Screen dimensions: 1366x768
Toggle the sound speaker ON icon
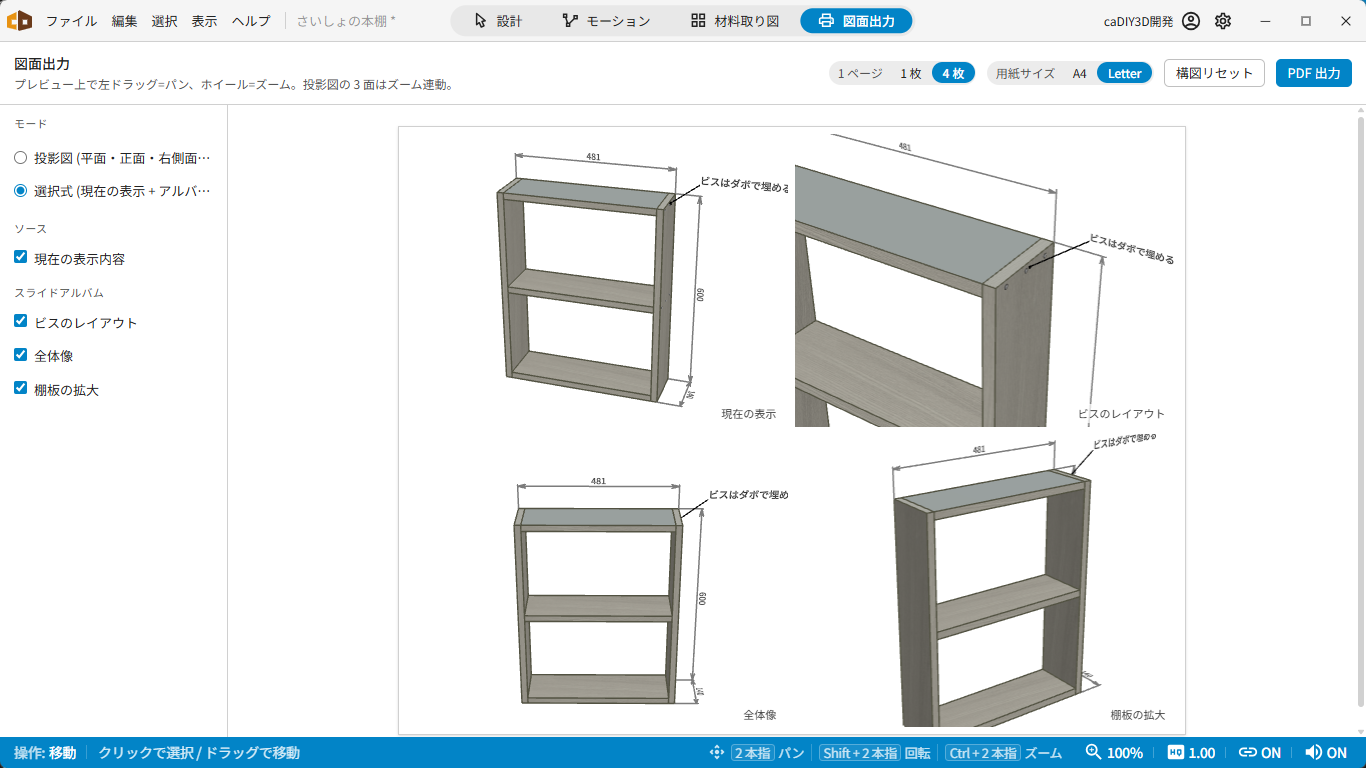(x=1313, y=752)
